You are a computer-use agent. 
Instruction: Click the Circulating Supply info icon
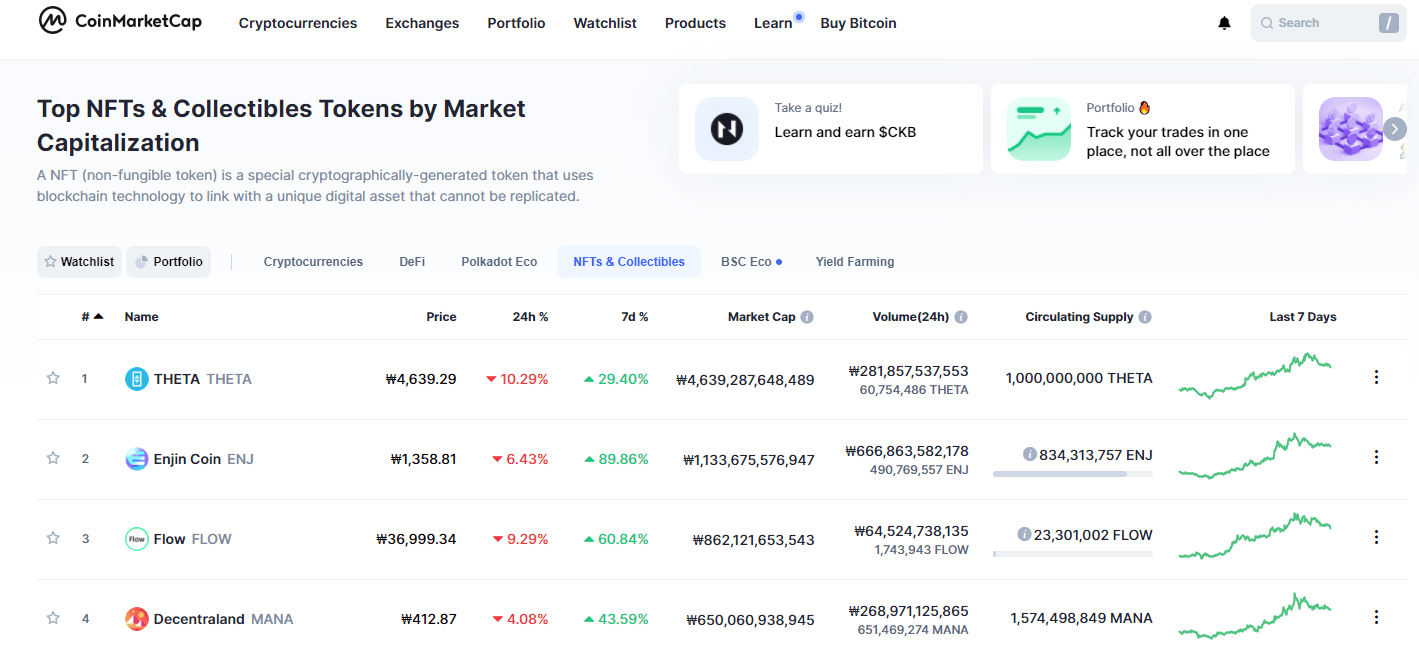[1145, 317]
